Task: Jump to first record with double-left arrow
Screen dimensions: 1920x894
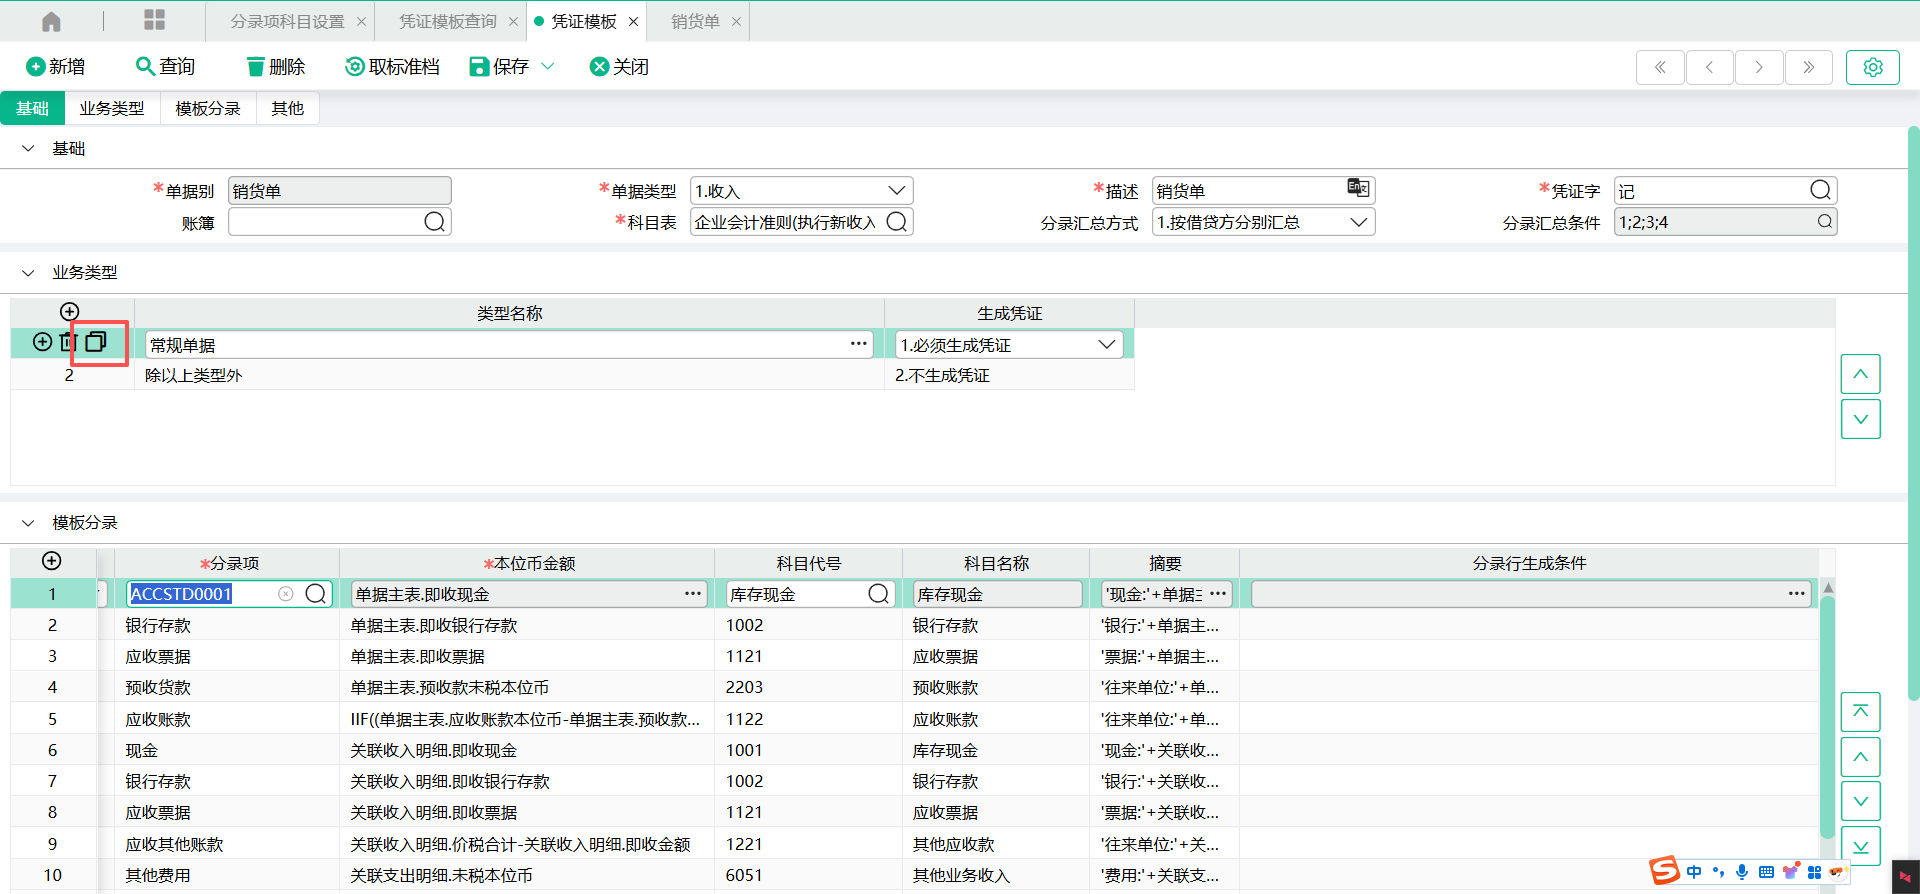Action: pyautogui.click(x=1660, y=67)
